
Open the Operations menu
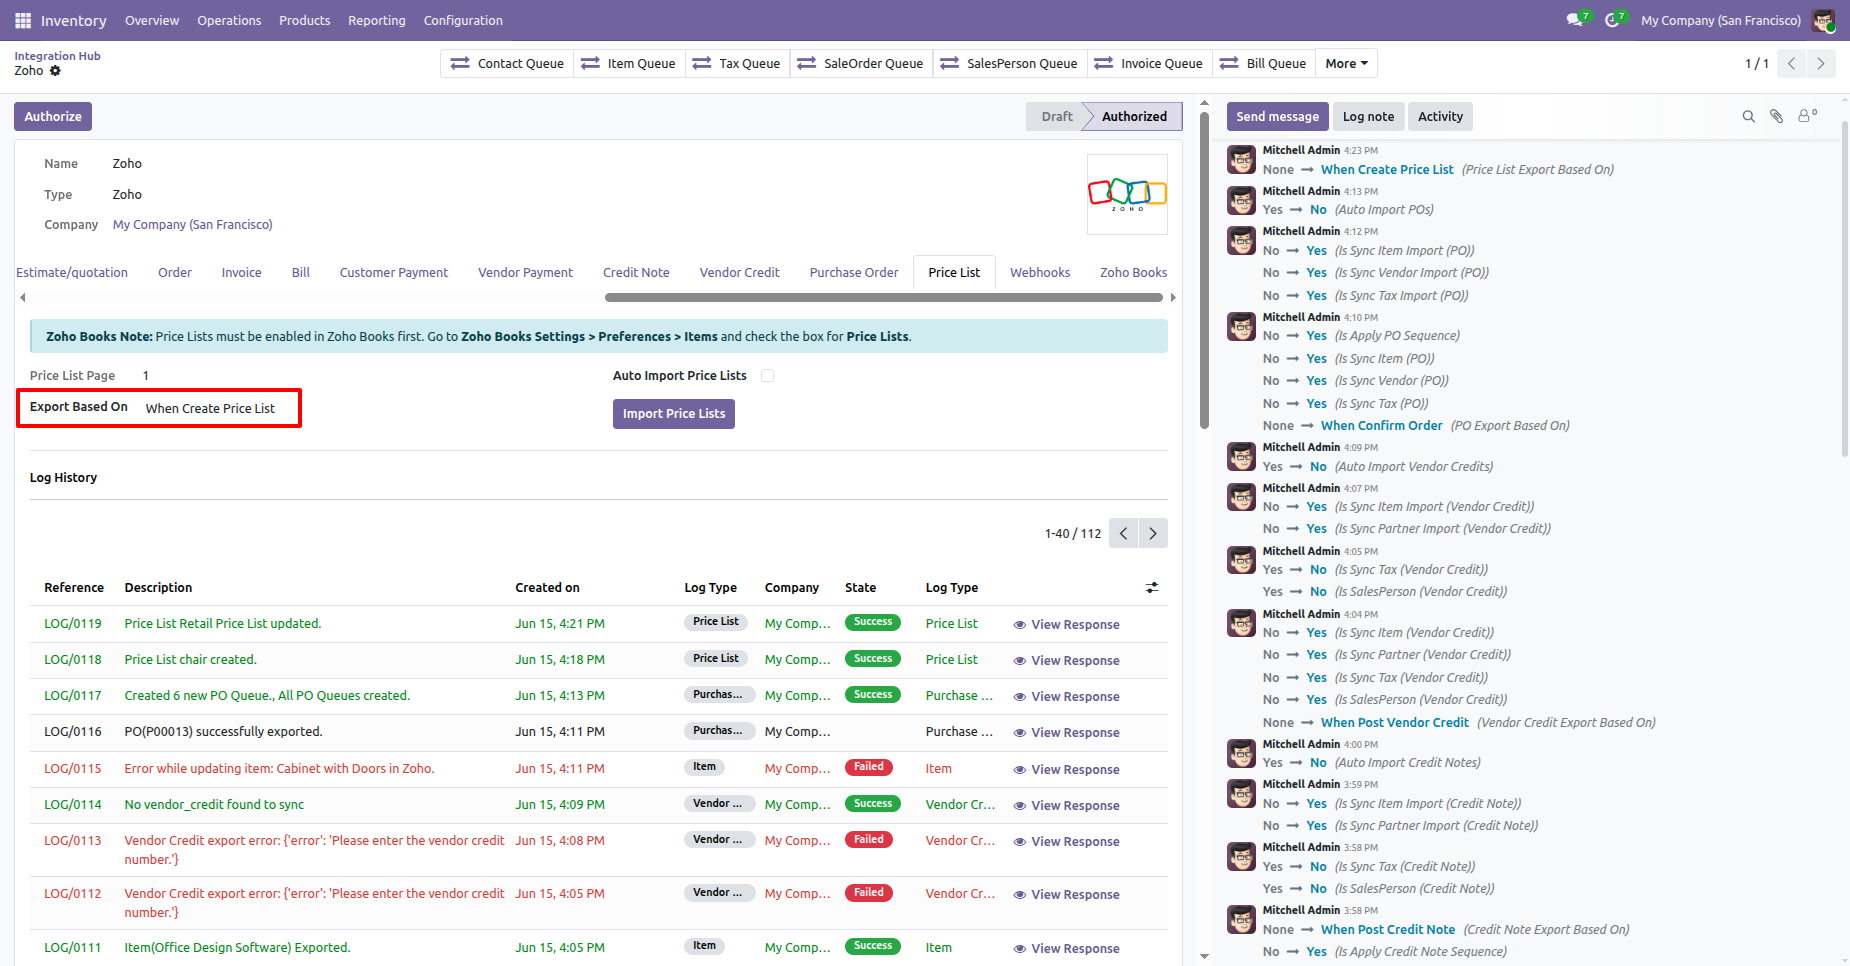(229, 20)
